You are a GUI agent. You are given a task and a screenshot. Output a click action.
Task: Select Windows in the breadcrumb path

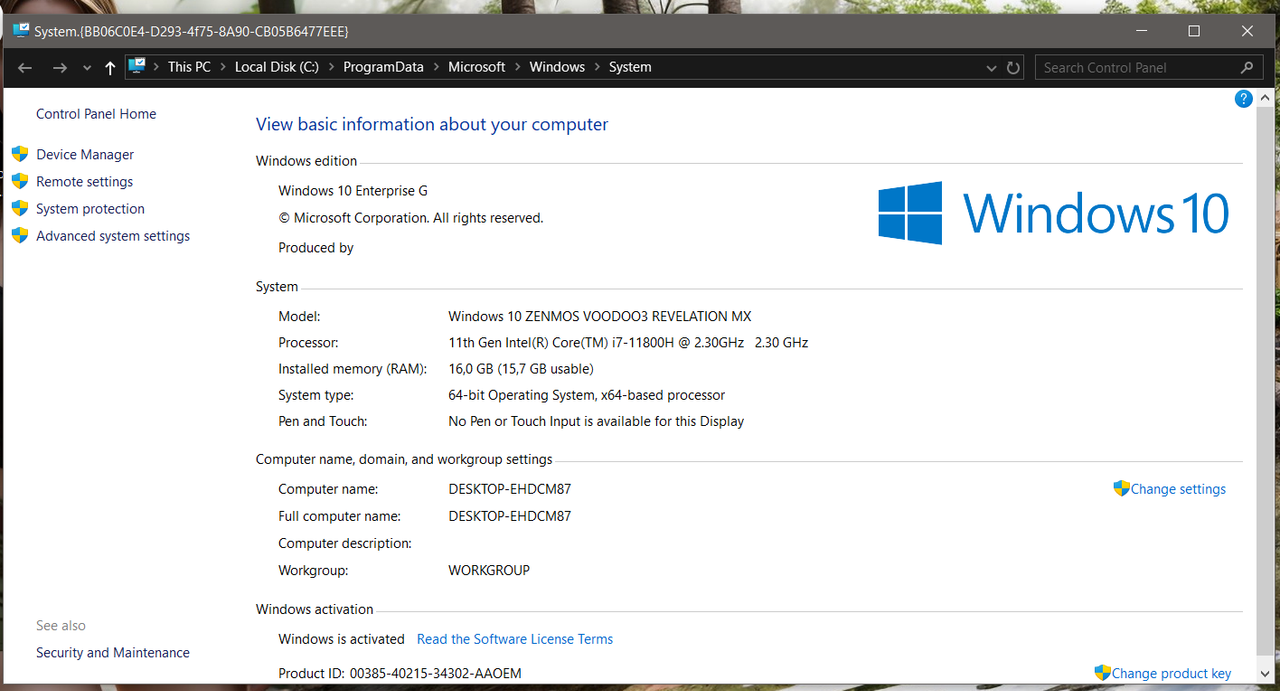pos(557,67)
